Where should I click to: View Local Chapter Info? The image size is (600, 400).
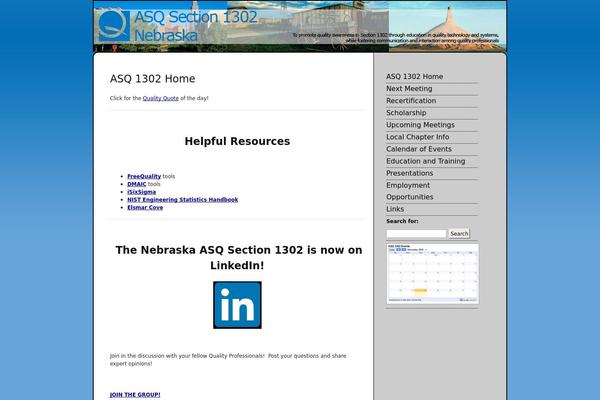point(417,137)
